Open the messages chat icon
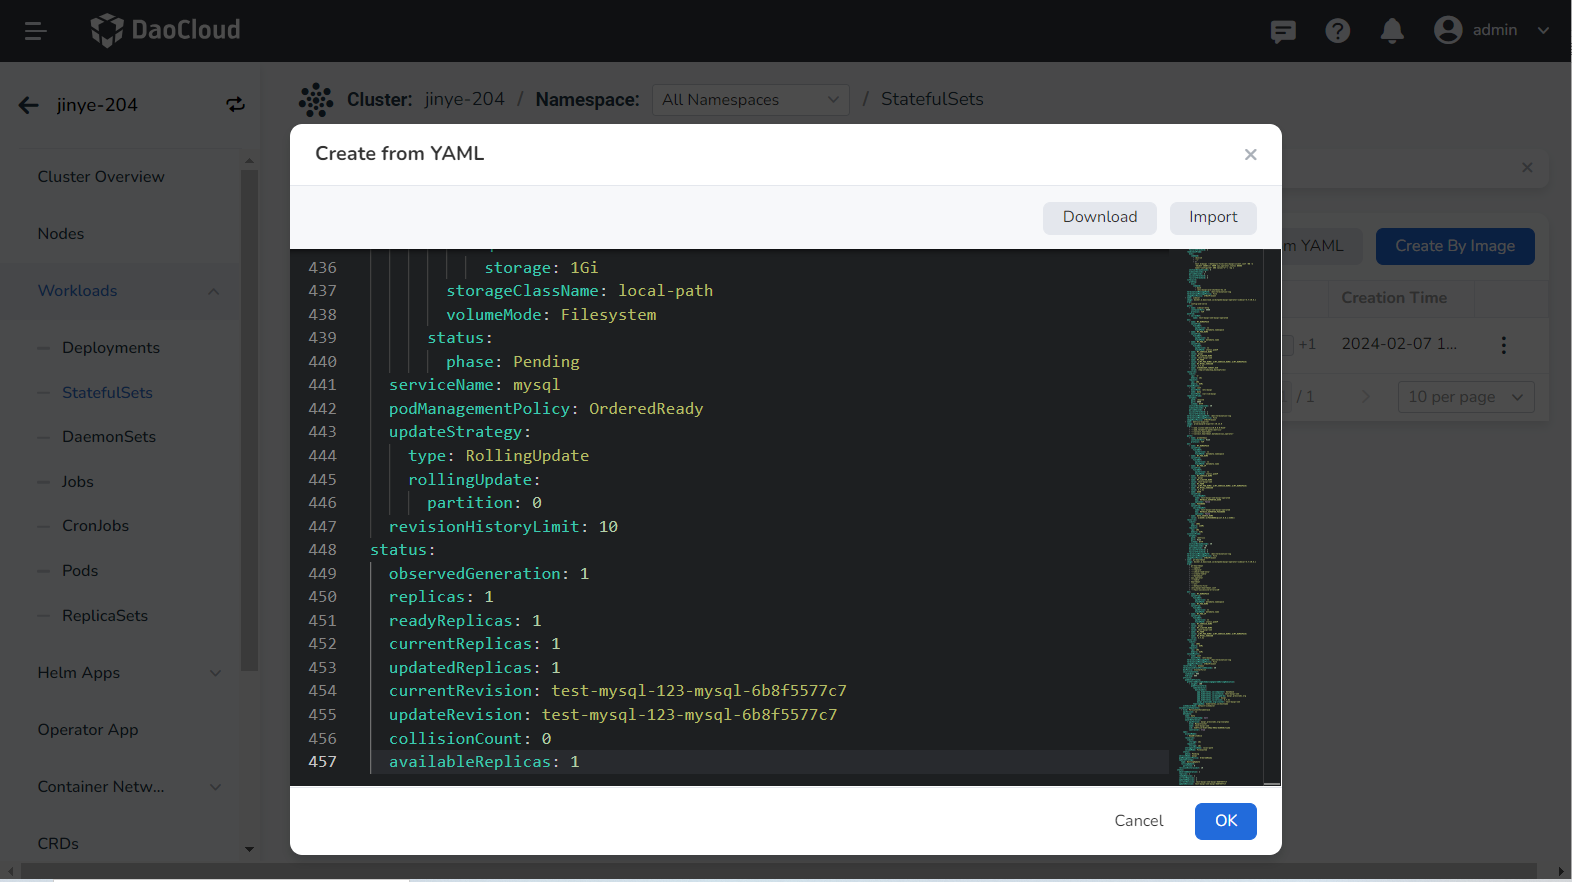 [x=1283, y=31]
